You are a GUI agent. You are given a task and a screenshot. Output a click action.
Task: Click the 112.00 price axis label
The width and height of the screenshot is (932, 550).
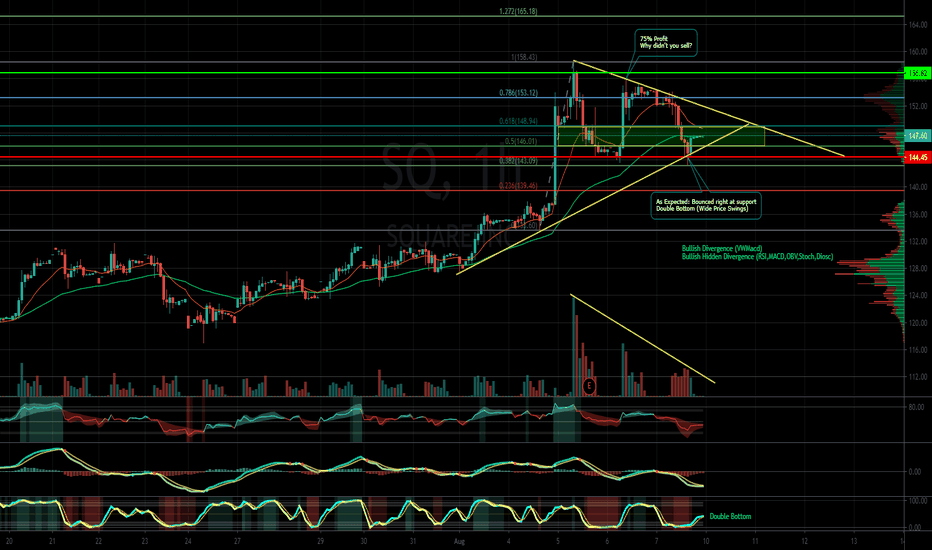tap(918, 377)
